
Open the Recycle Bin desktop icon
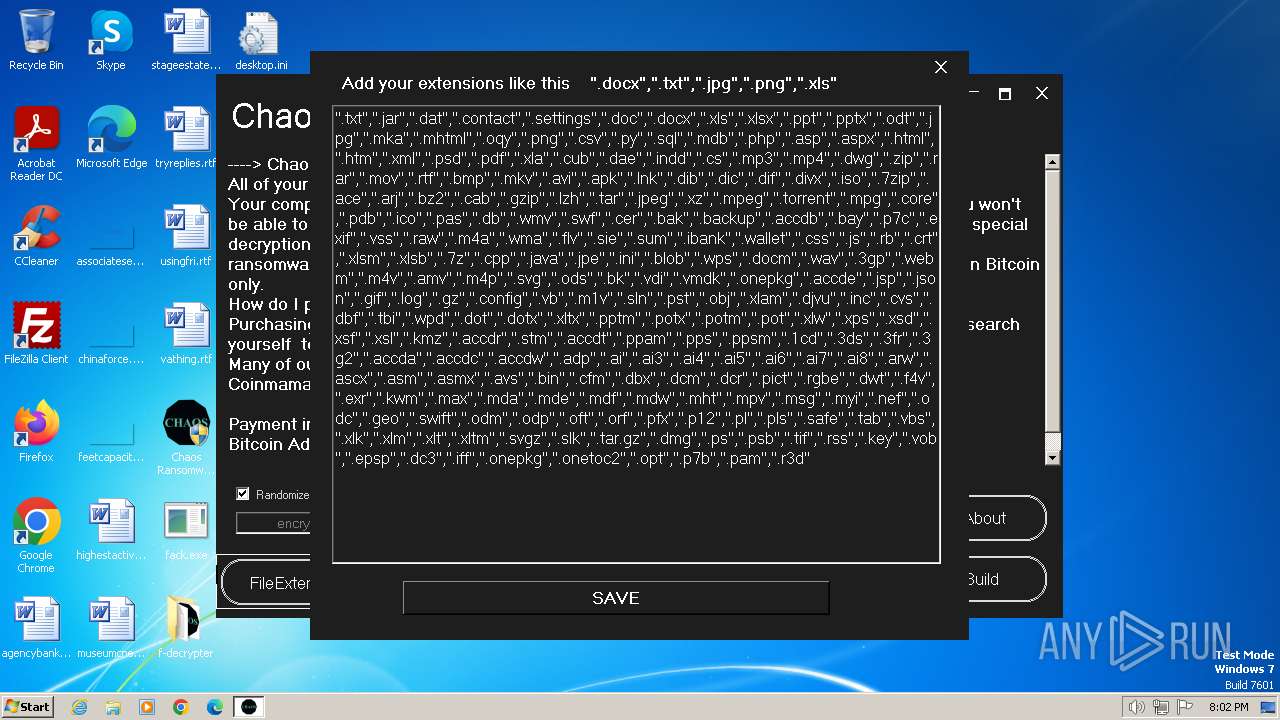(x=36, y=40)
